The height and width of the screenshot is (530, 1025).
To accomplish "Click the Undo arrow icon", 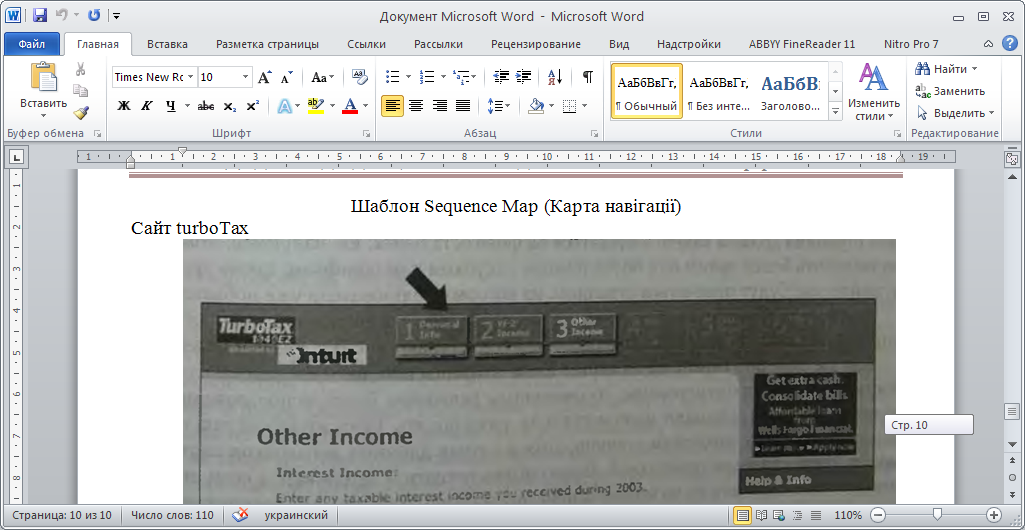I will pos(61,15).
